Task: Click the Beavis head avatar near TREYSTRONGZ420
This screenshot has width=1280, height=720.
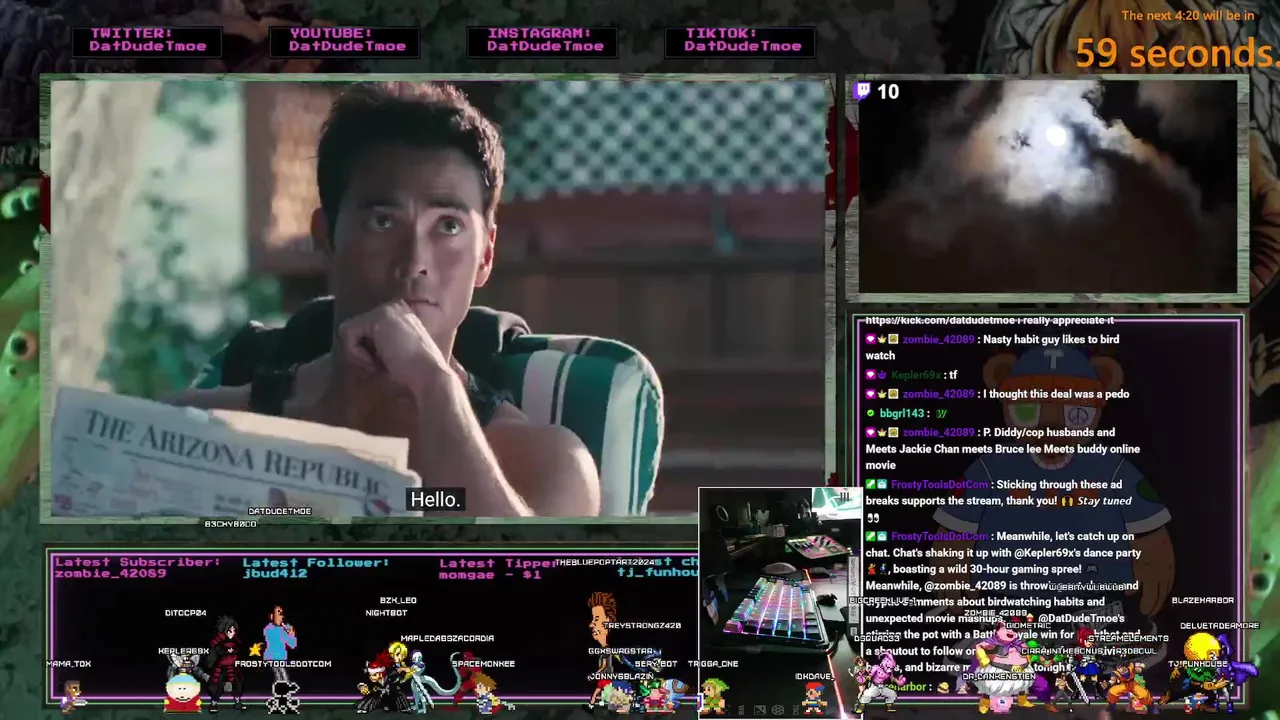Action: point(602,620)
